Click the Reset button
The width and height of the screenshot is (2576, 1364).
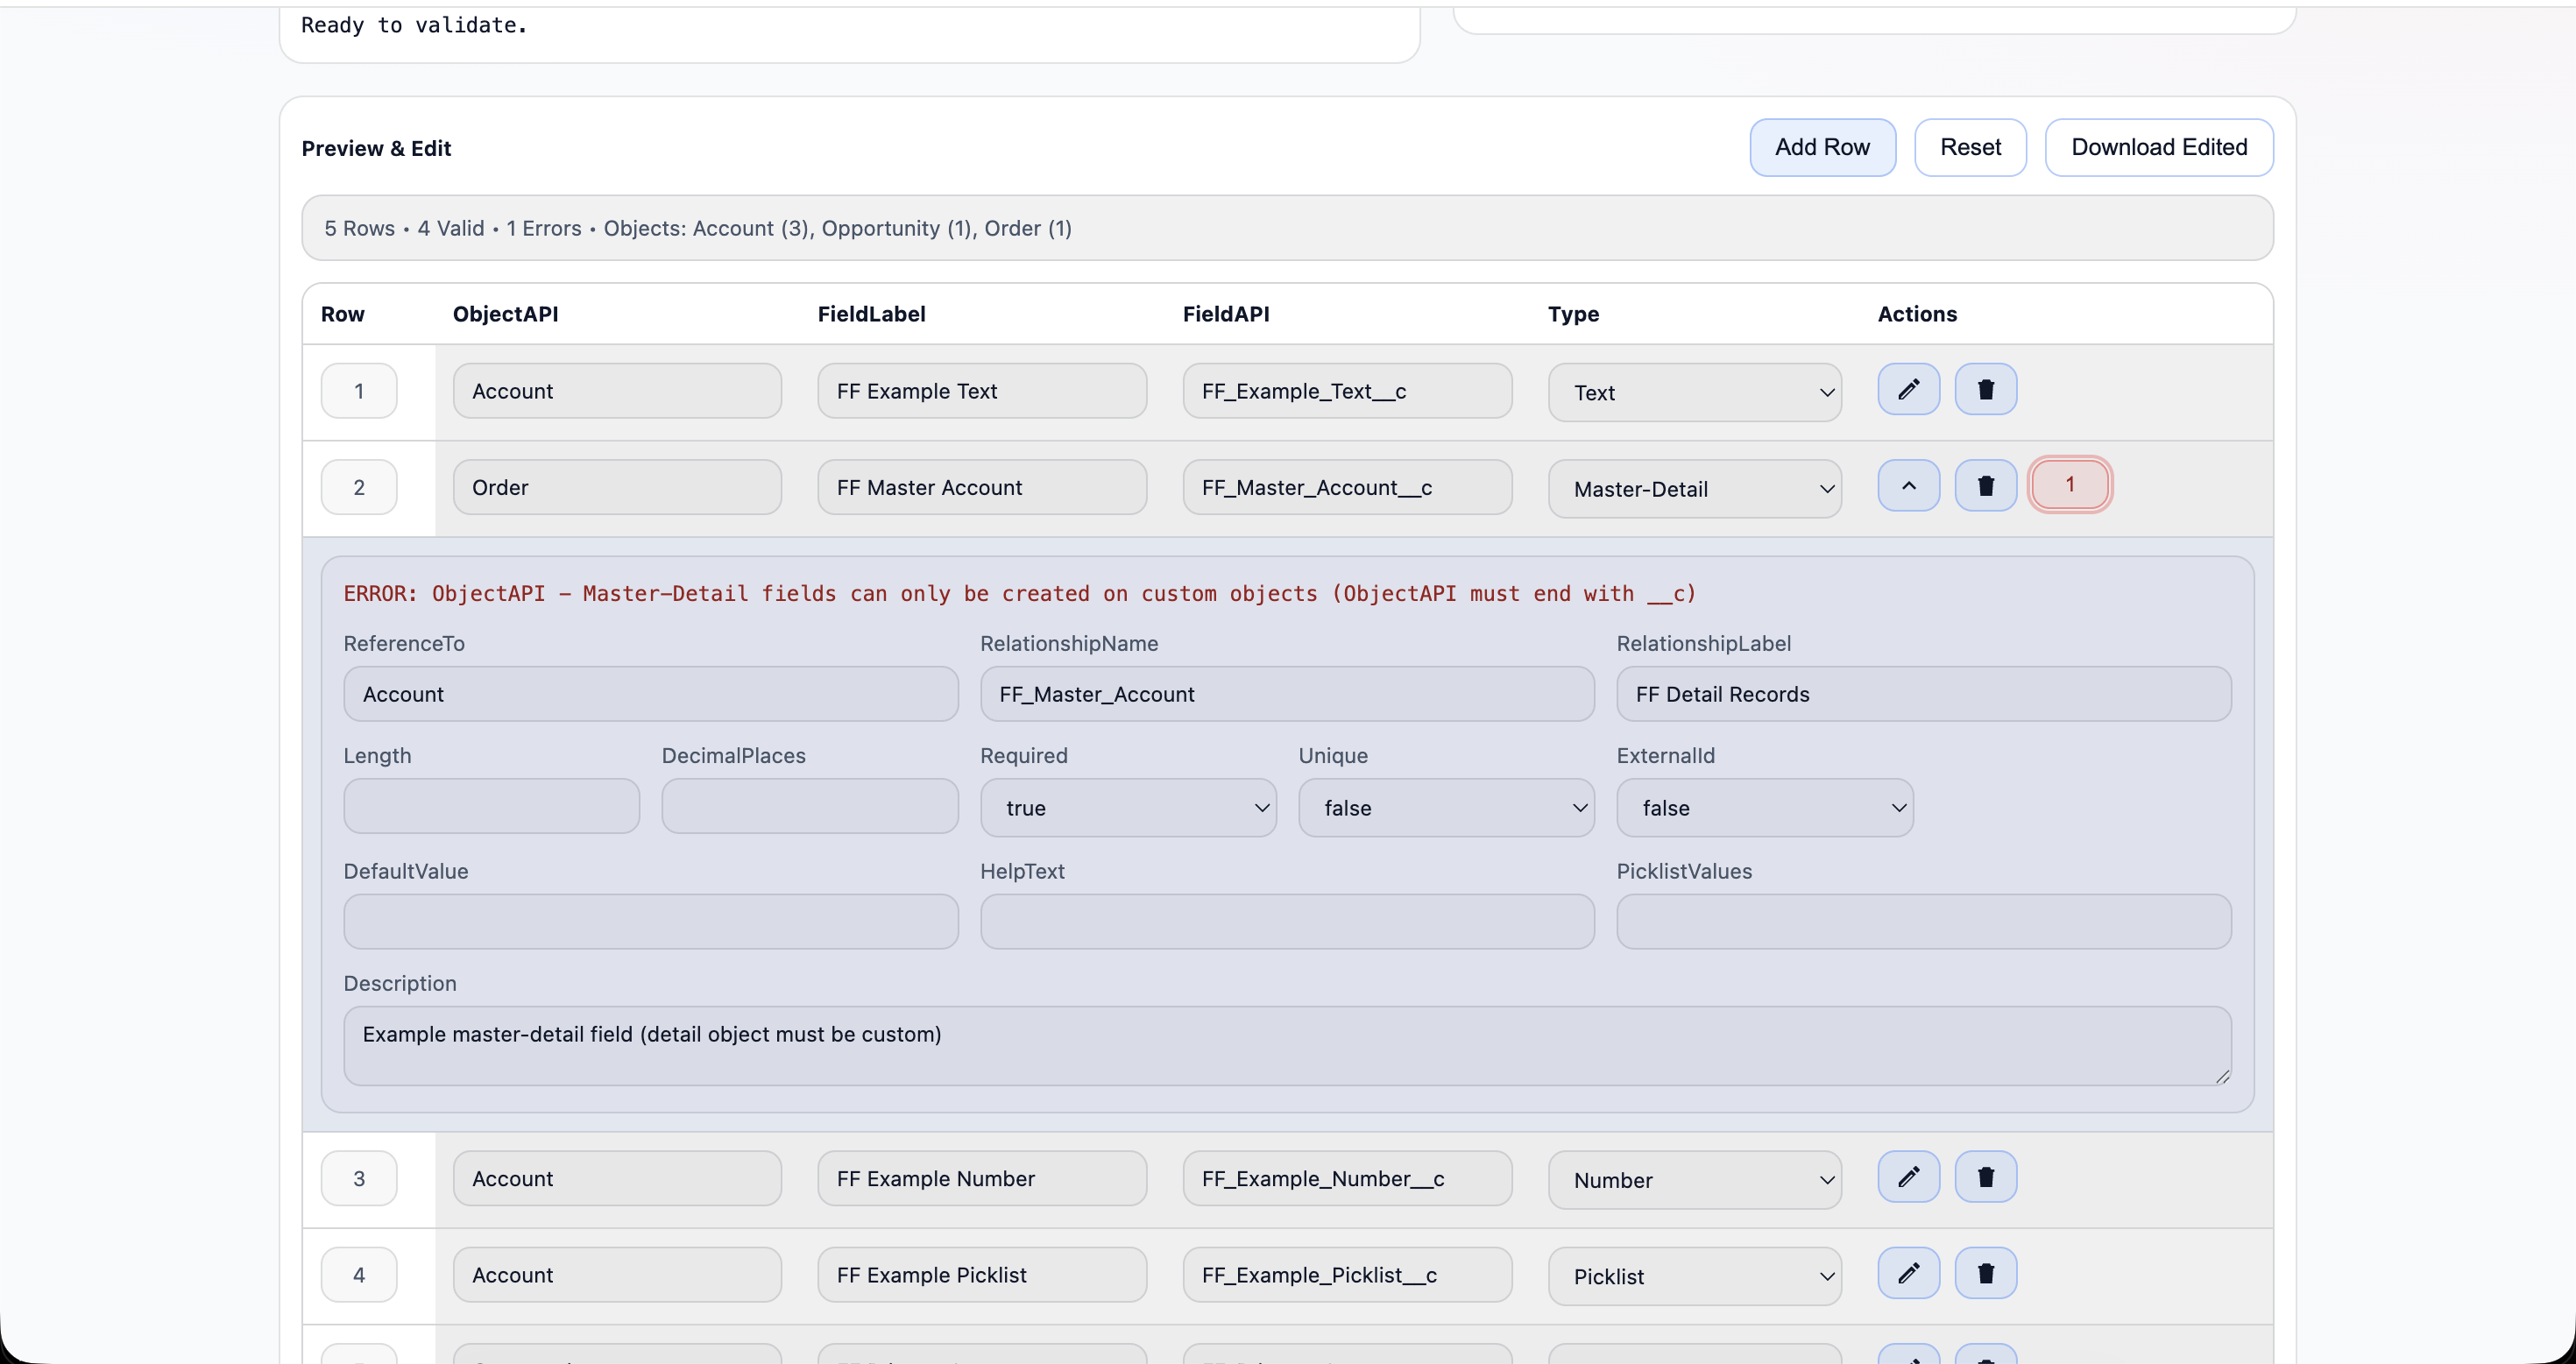click(1970, 147)
